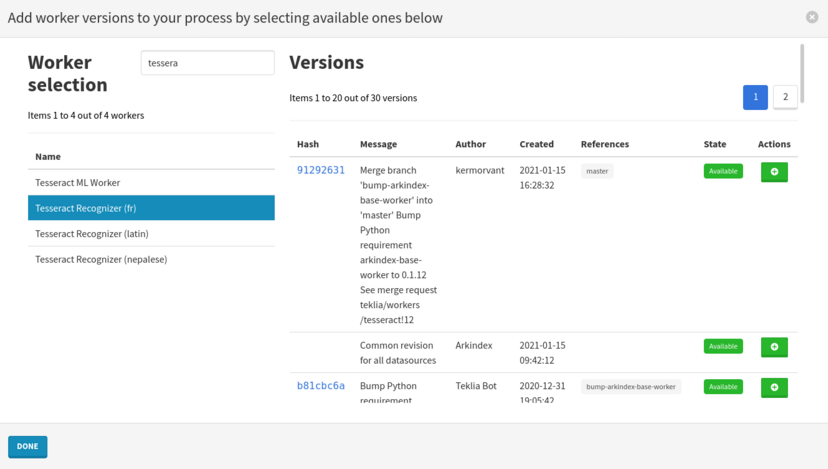The height and width of the screenshot is (469, 828).
Task: Open hash link b81cbc6a
Action: coord(320,386)
